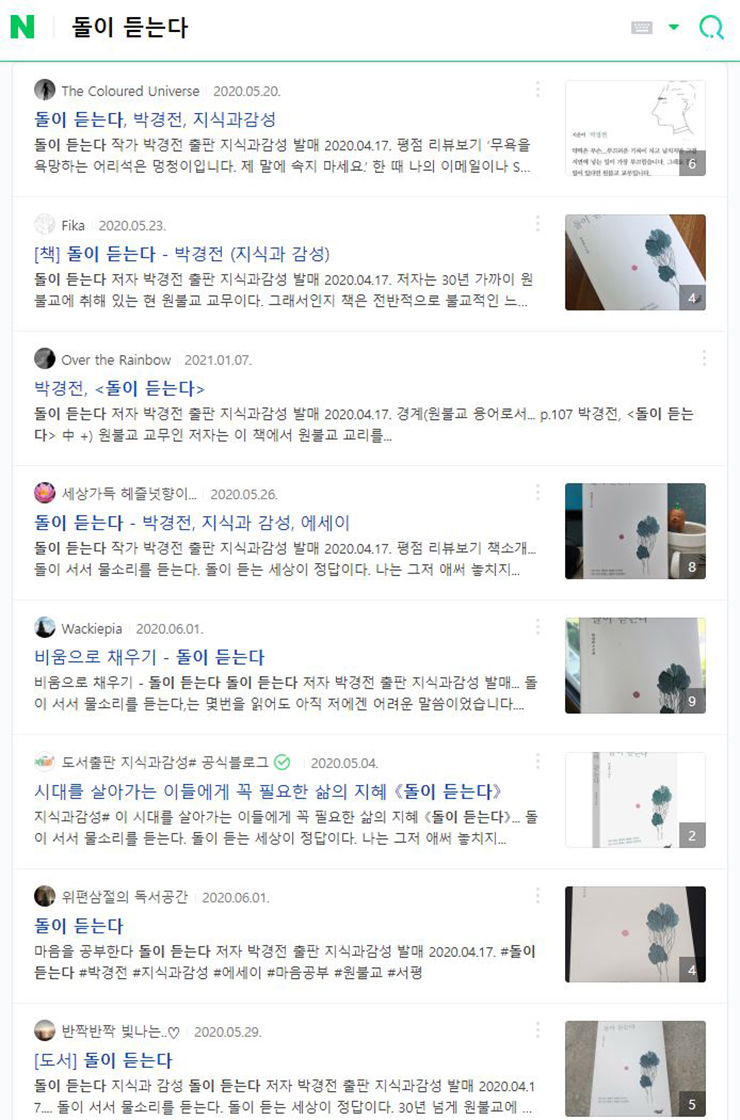The image size is (740, 1120).
Task: Click the Wackiepia profile avatar
Action: coord(44,627)
